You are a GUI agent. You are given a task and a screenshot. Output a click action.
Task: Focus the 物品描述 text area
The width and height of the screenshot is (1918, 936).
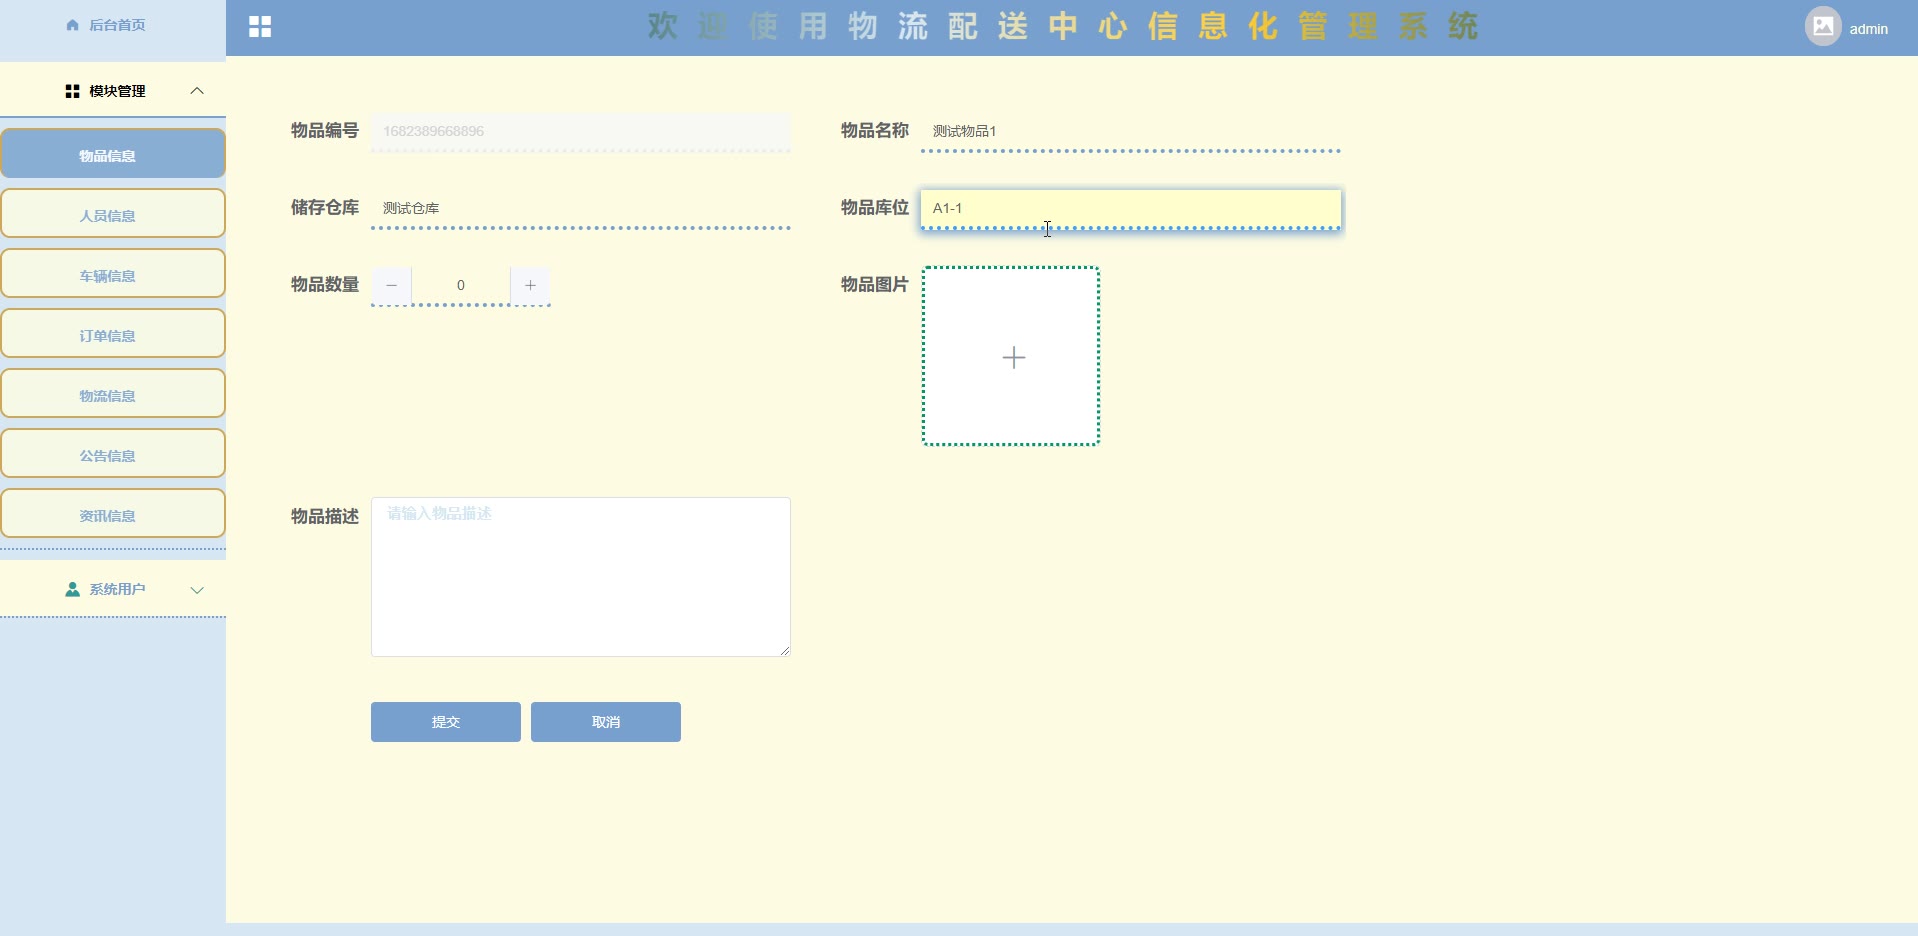point(580,577)
